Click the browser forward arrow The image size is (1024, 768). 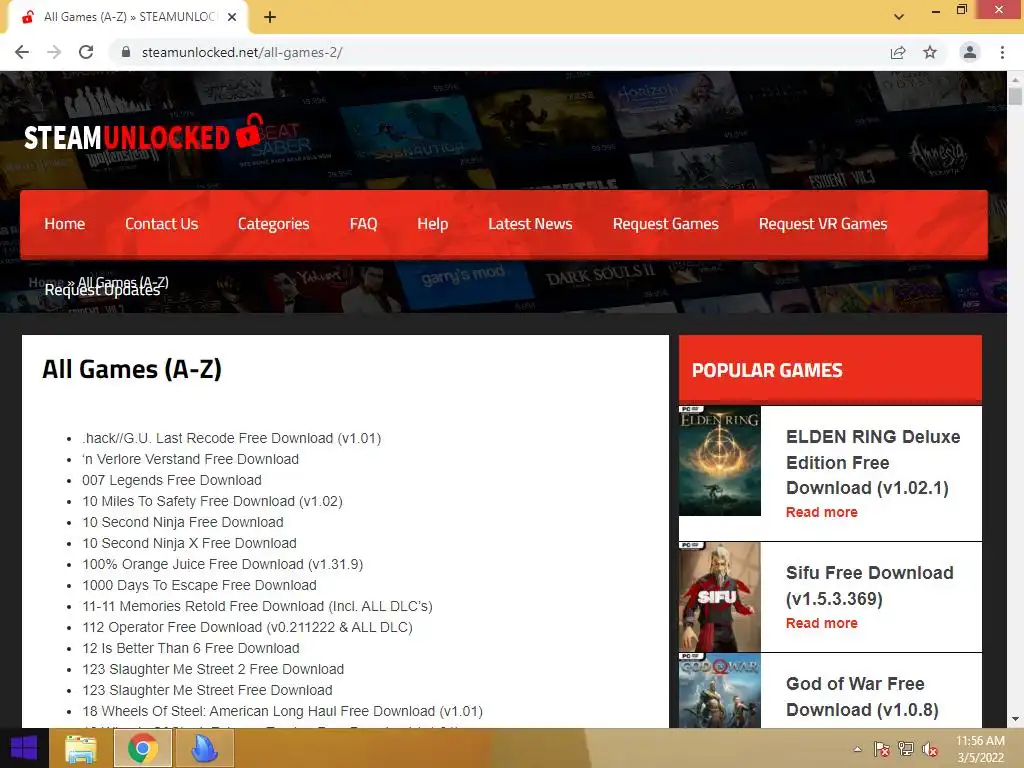pos(54,52)
